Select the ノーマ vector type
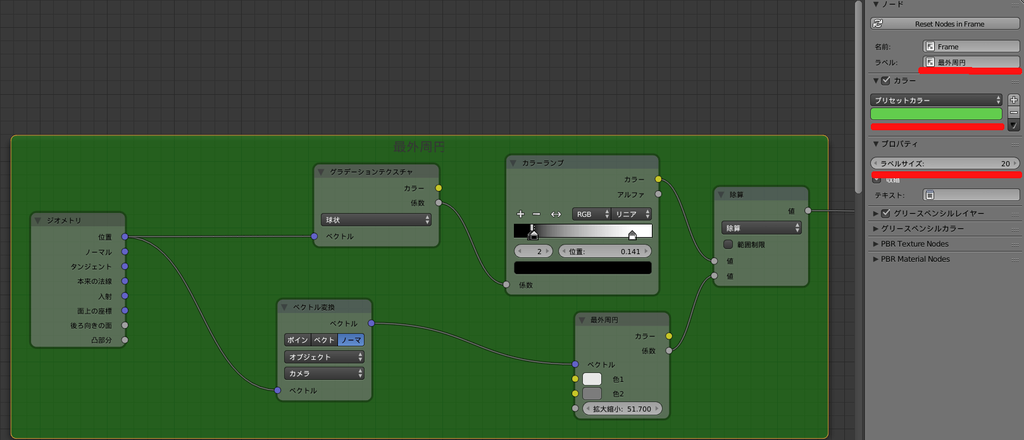Image resolution: width=1024 pixels, height=440 pixels. click(x=351, y=340)
